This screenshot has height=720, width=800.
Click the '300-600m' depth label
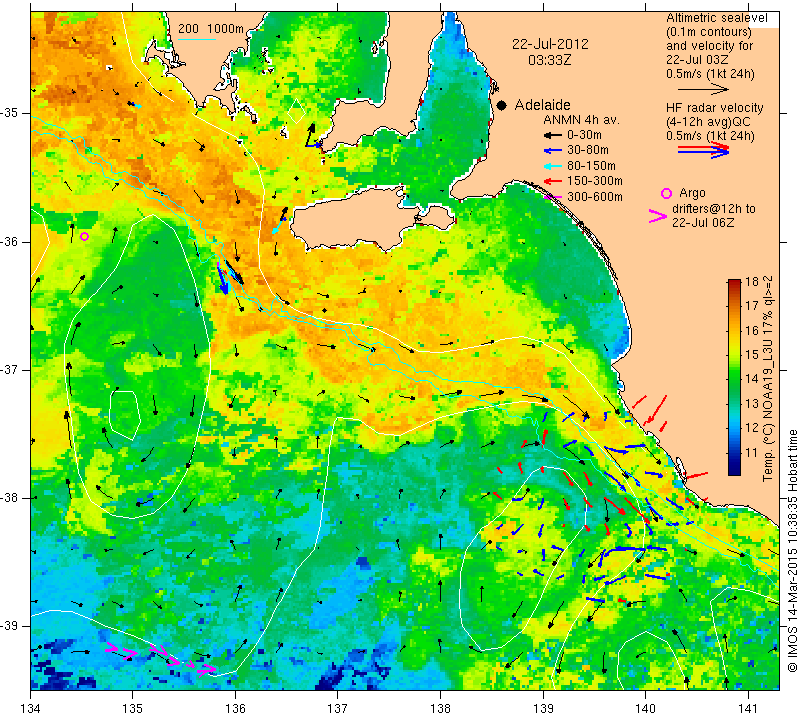(595, 197)
